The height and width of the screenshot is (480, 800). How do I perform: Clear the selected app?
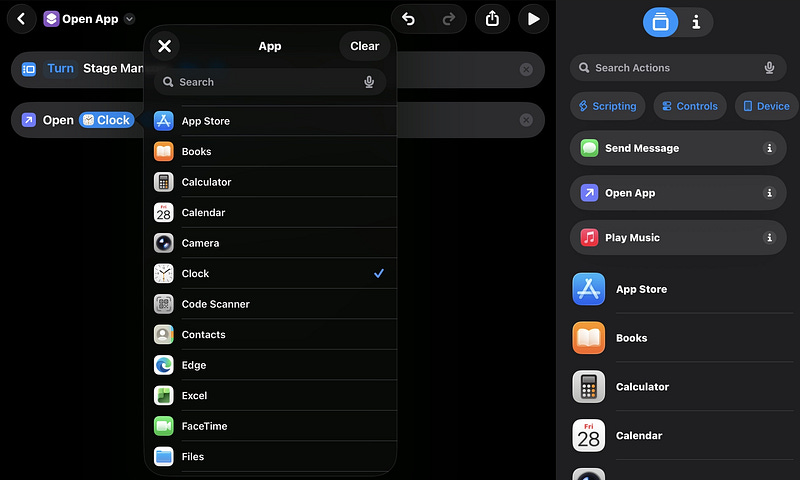point(365,46)
